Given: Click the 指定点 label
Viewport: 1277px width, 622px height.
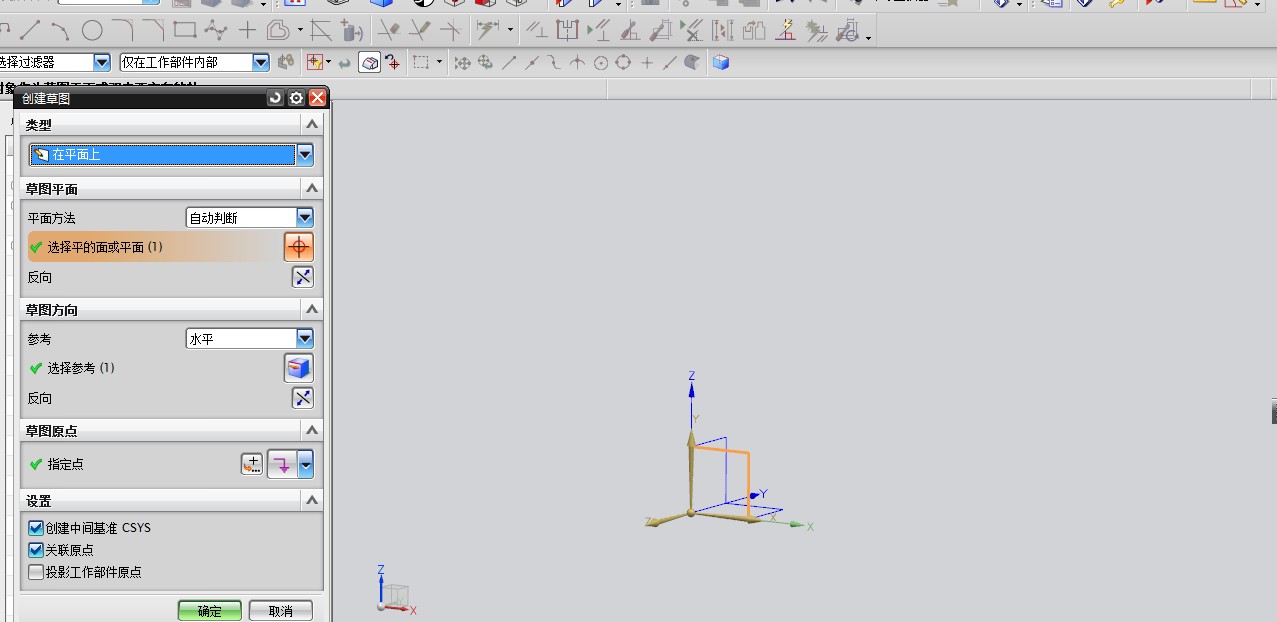Looking at the screenshot, I should [x=65, y=465].
